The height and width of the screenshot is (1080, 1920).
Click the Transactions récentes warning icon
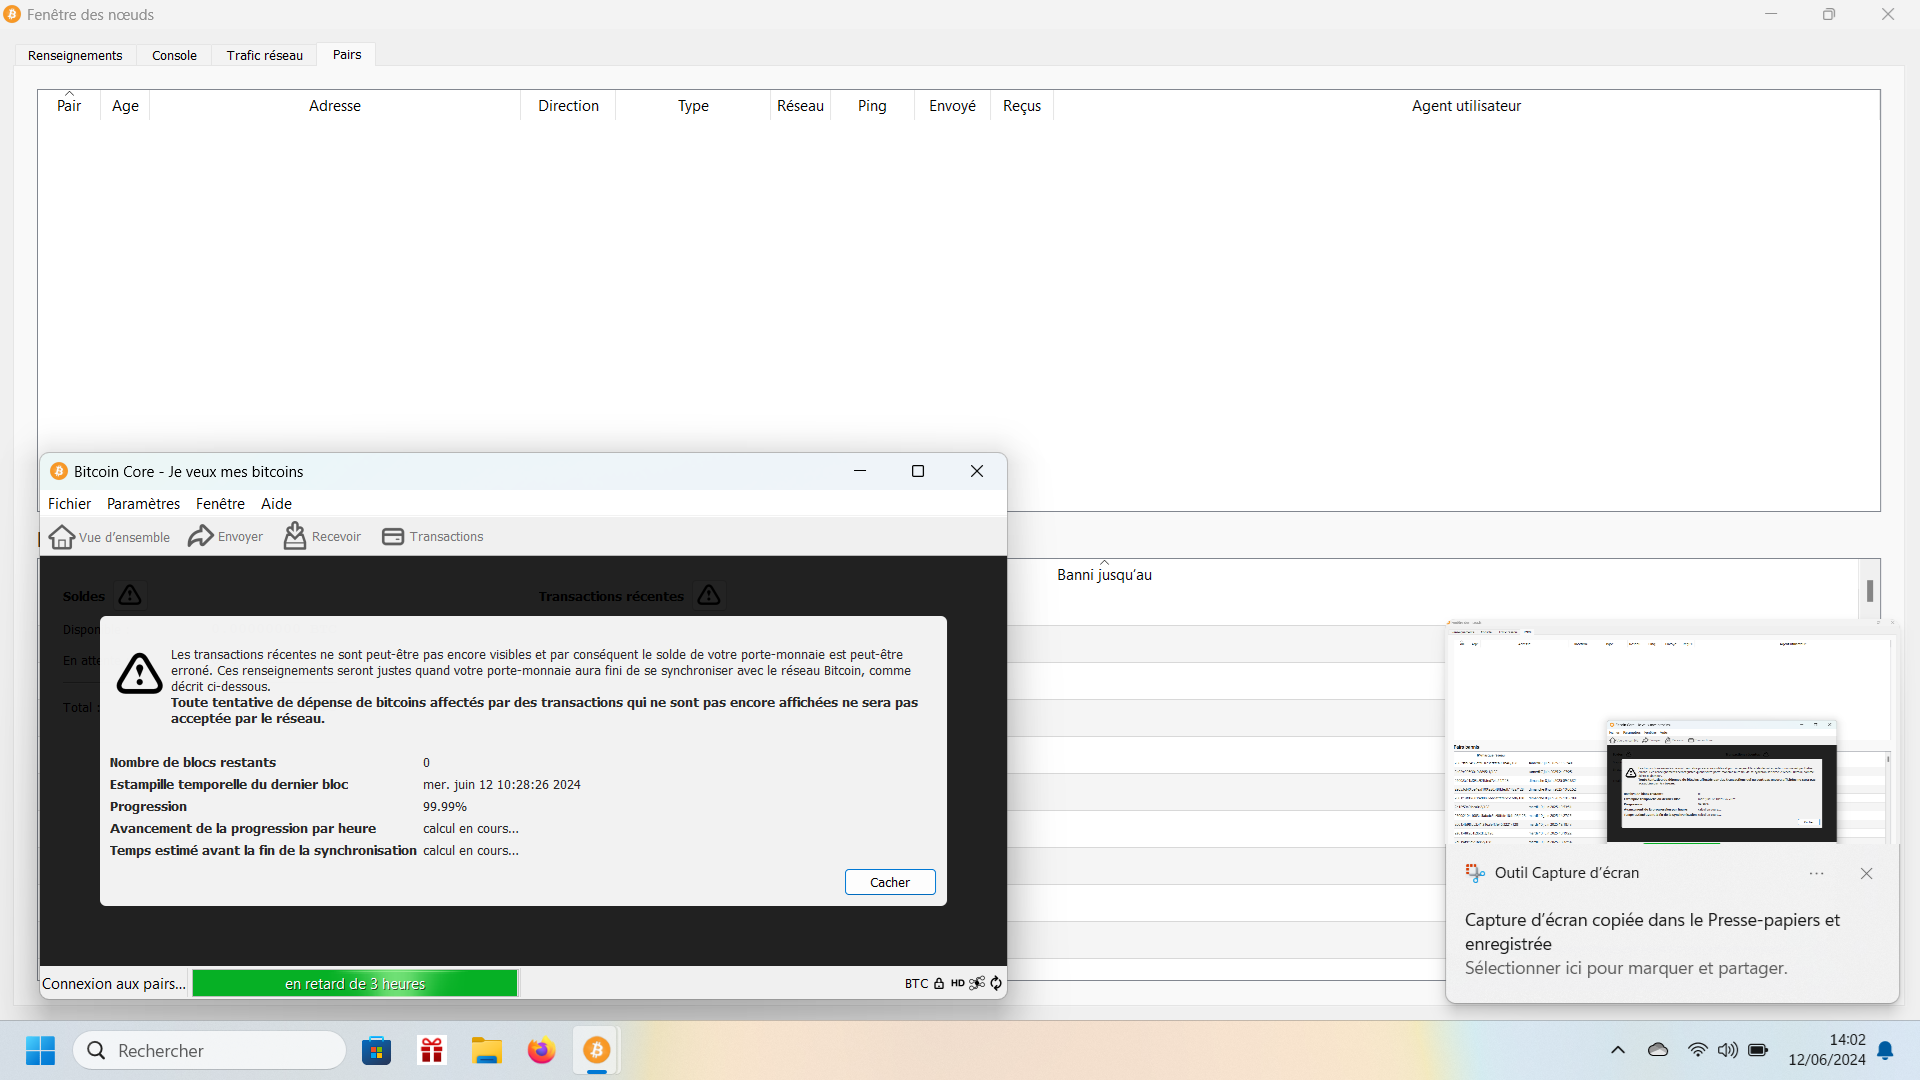pos(709,595)
